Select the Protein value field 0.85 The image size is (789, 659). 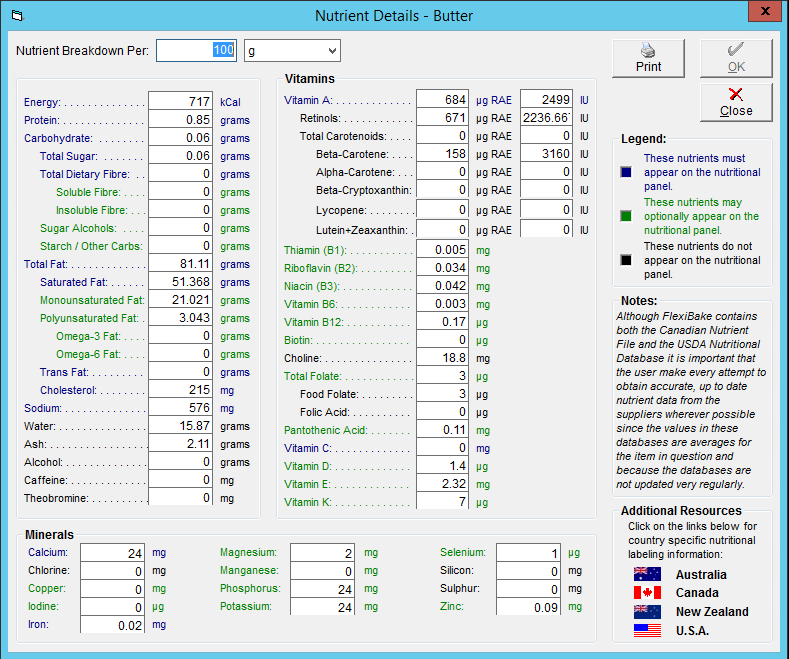[x=181, y=120]
